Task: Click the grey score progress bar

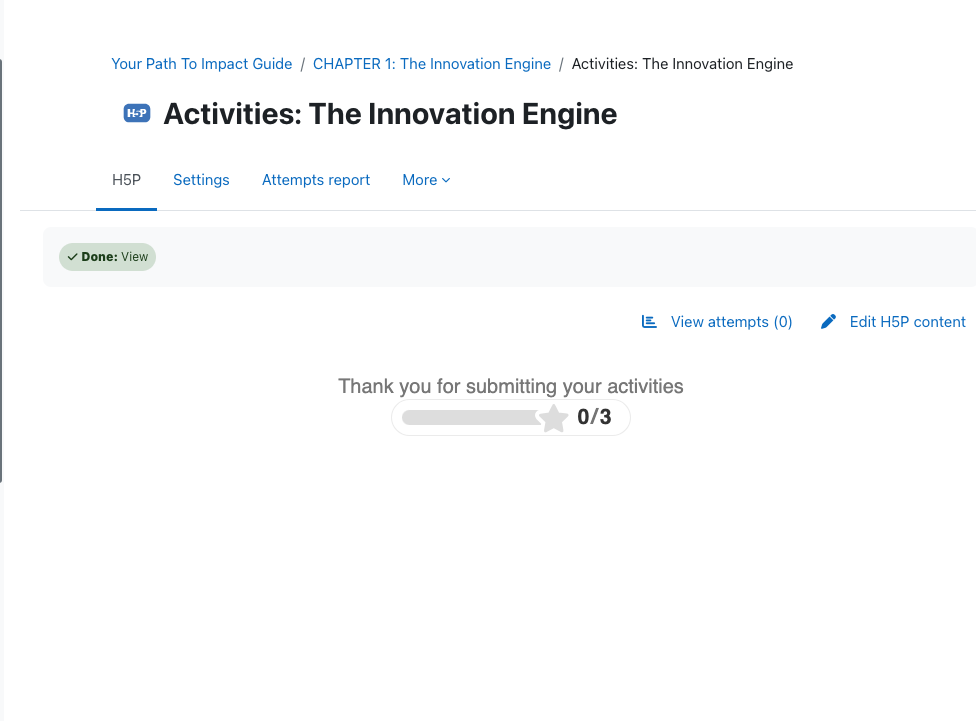Action: (471, 418)
